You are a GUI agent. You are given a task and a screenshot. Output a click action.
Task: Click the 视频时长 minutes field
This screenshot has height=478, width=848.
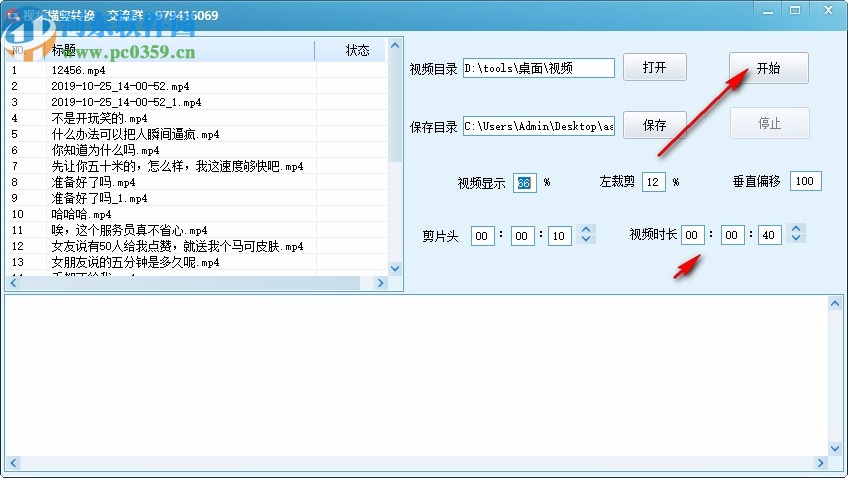click(732, 235)
